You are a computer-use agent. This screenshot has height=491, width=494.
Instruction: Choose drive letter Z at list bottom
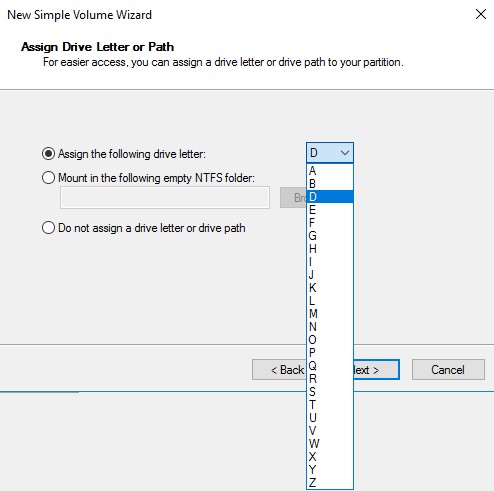click(330, 482)
